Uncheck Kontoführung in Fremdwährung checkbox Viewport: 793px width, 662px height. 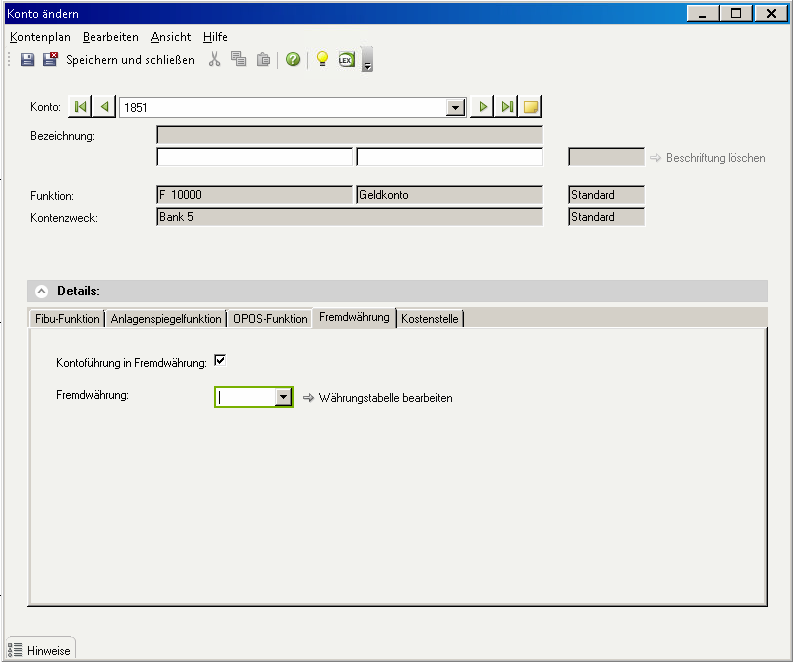click(220, 361)
